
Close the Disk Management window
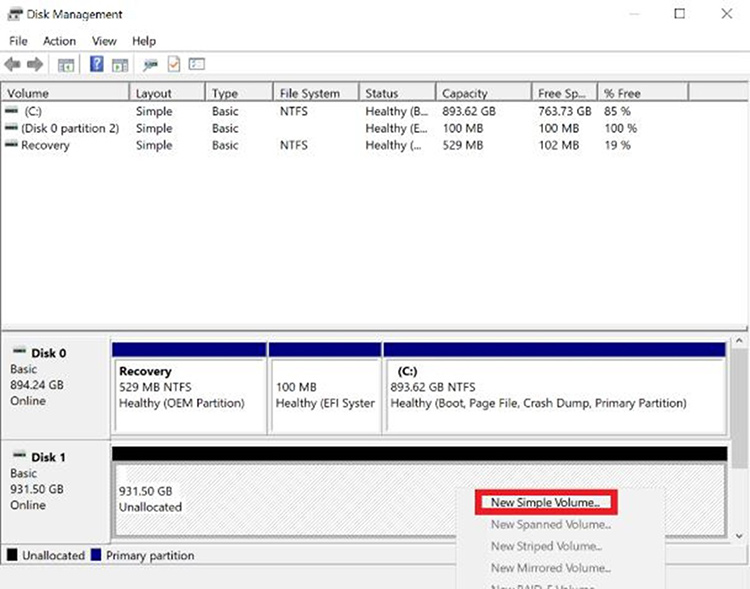(x=727, y=13)
